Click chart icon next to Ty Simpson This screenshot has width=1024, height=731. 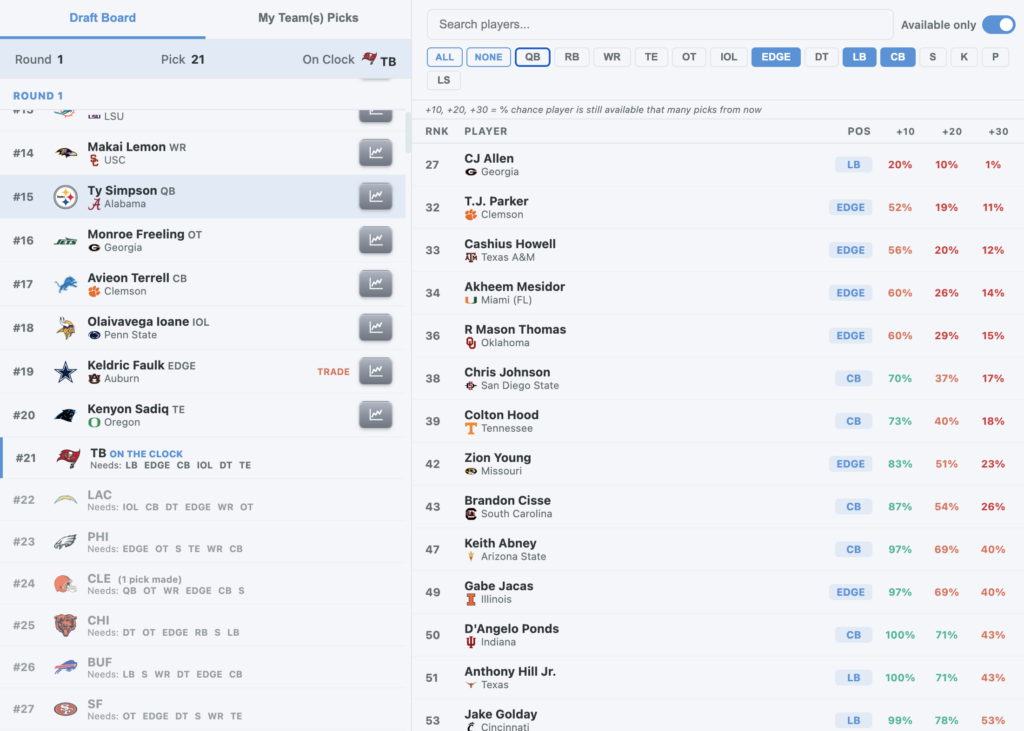375,197
